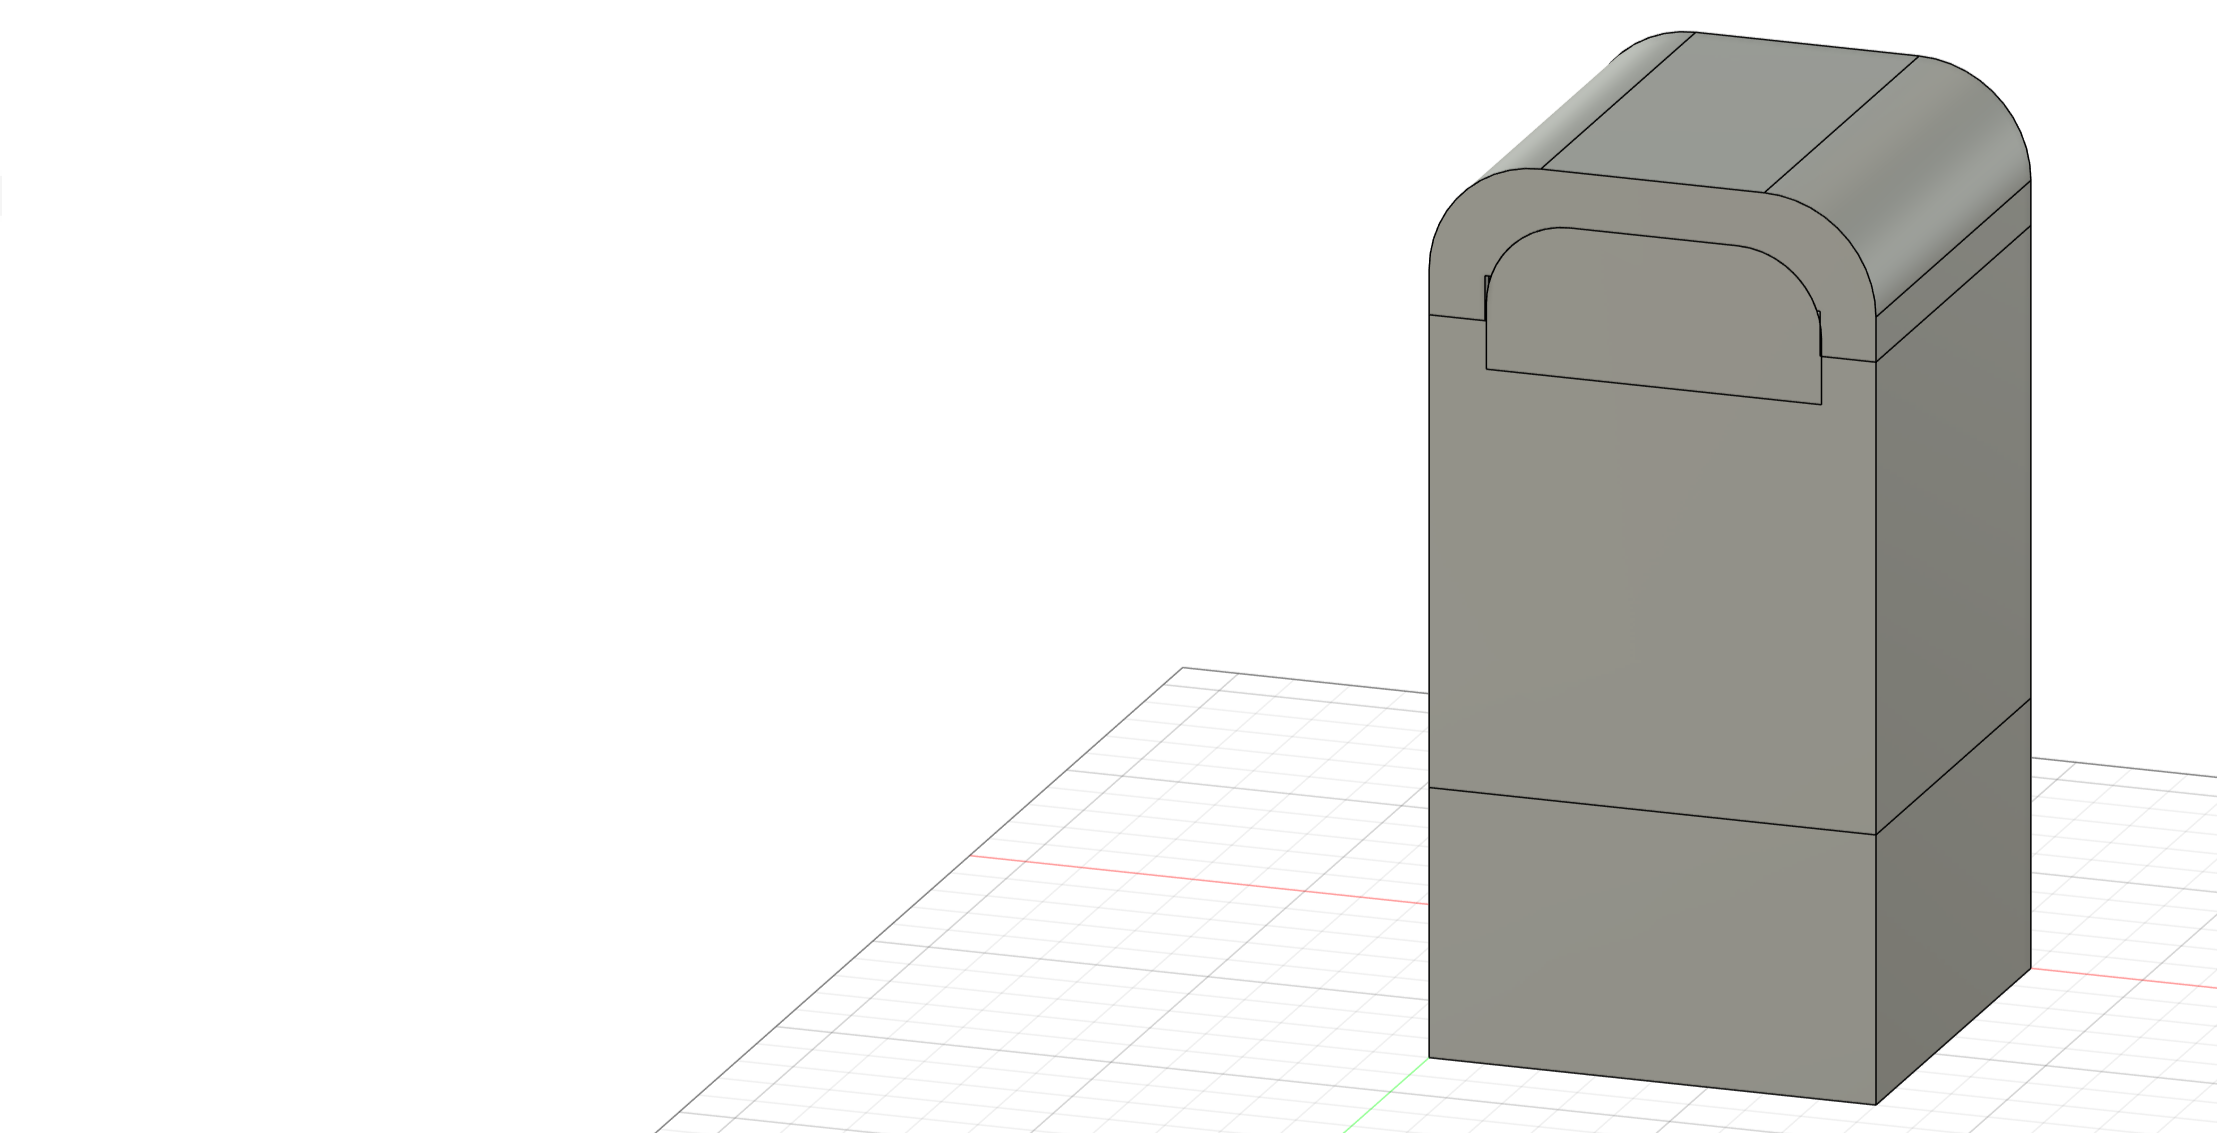This screenshot has height=1133, width=2217.
Task: Select the curved top edge of recessed arch
Action: 1650,237
